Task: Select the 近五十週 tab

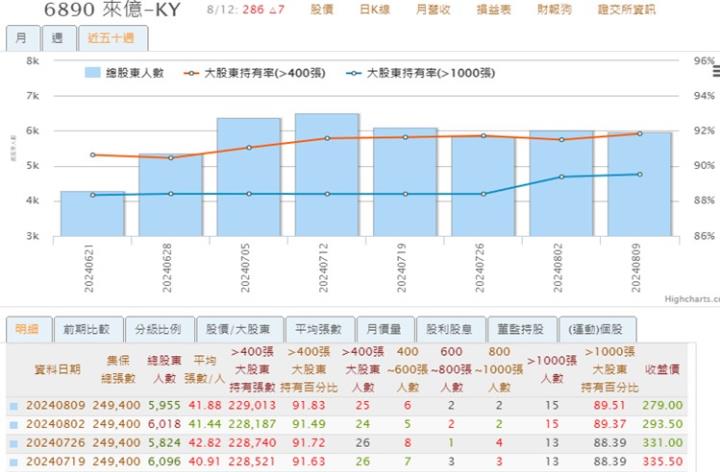Action: click(x=111, y=39)
